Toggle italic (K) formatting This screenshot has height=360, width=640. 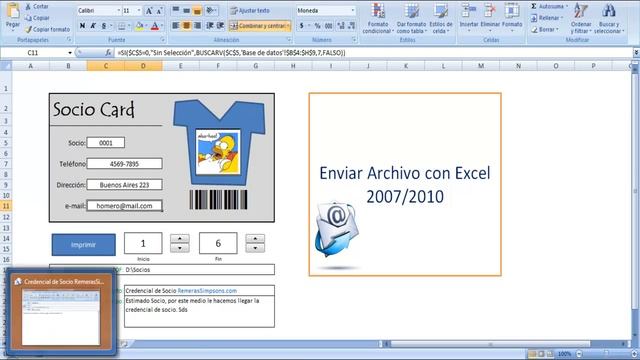coord(93,26)
